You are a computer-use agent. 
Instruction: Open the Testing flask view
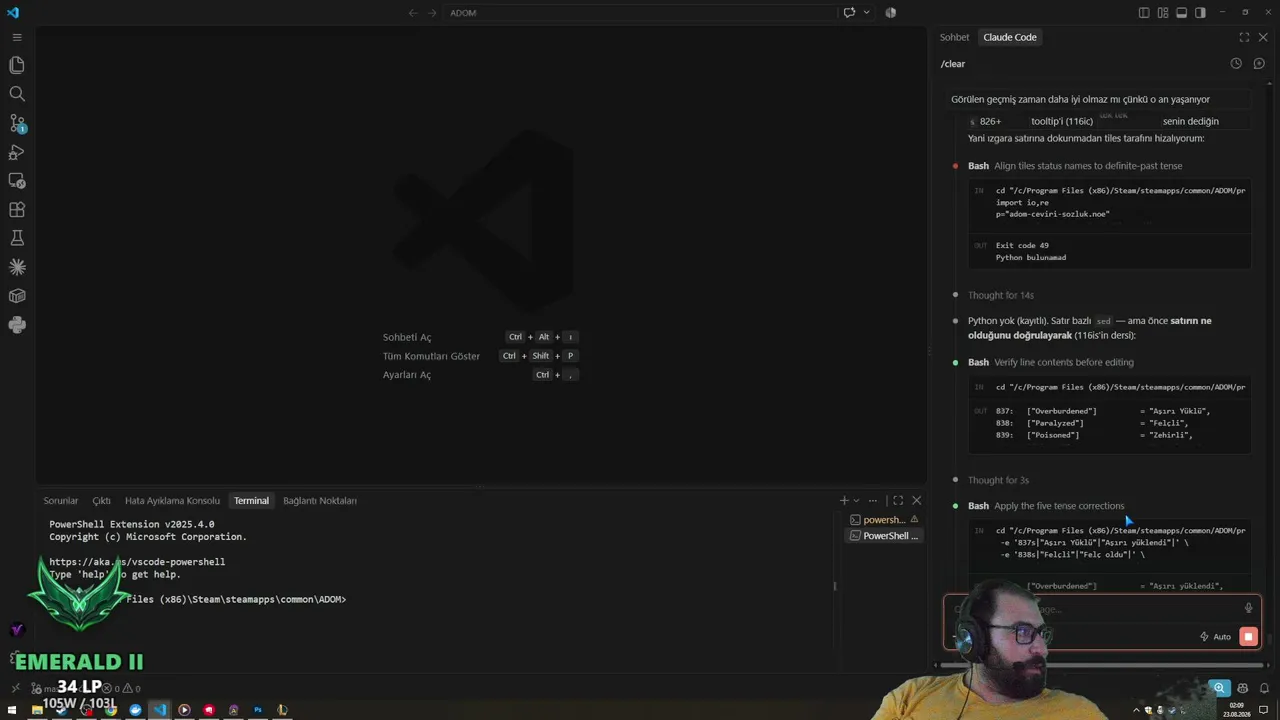point(17,238)
